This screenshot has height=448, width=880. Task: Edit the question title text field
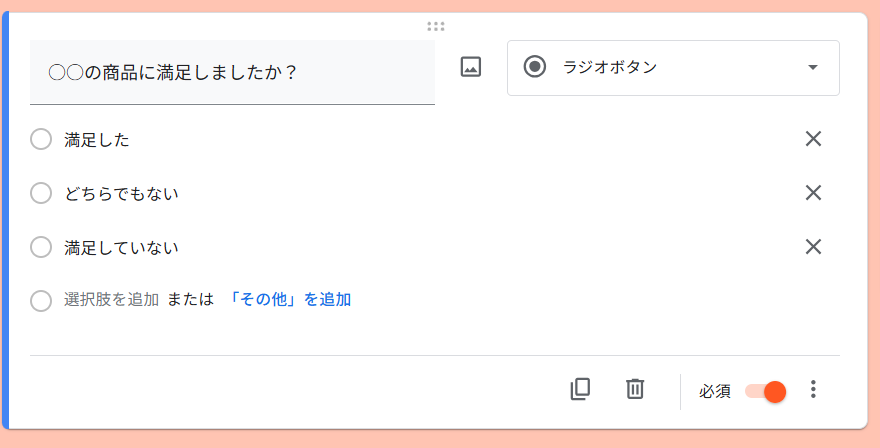(x=232, y=72)
